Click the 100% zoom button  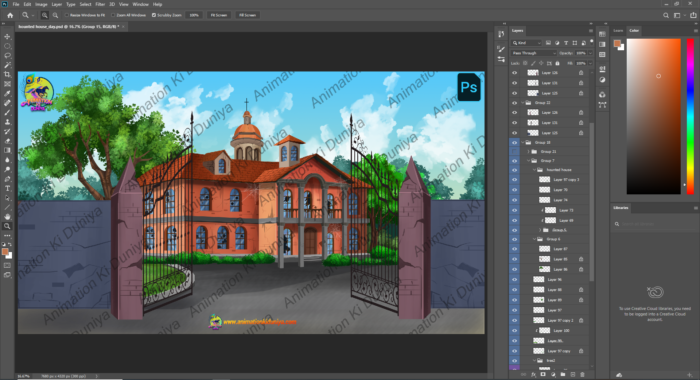194,15
